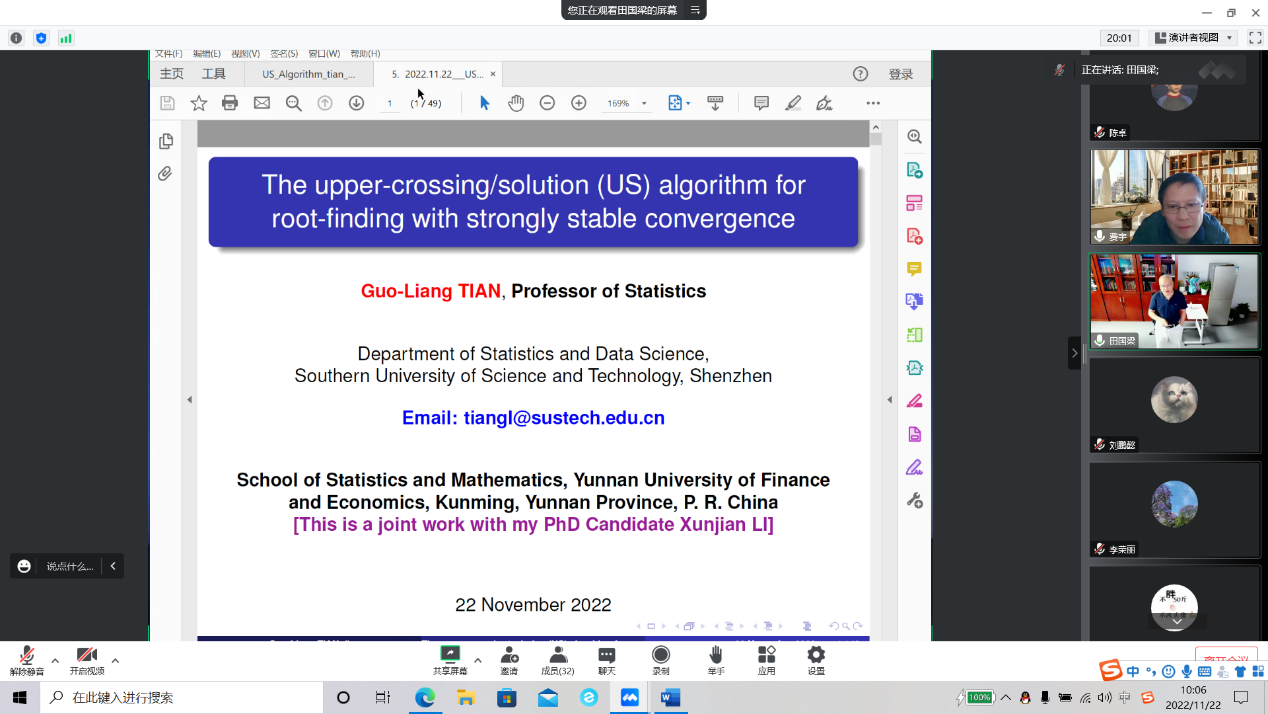Open more tools ellipsis menu

tap(873, 103)
